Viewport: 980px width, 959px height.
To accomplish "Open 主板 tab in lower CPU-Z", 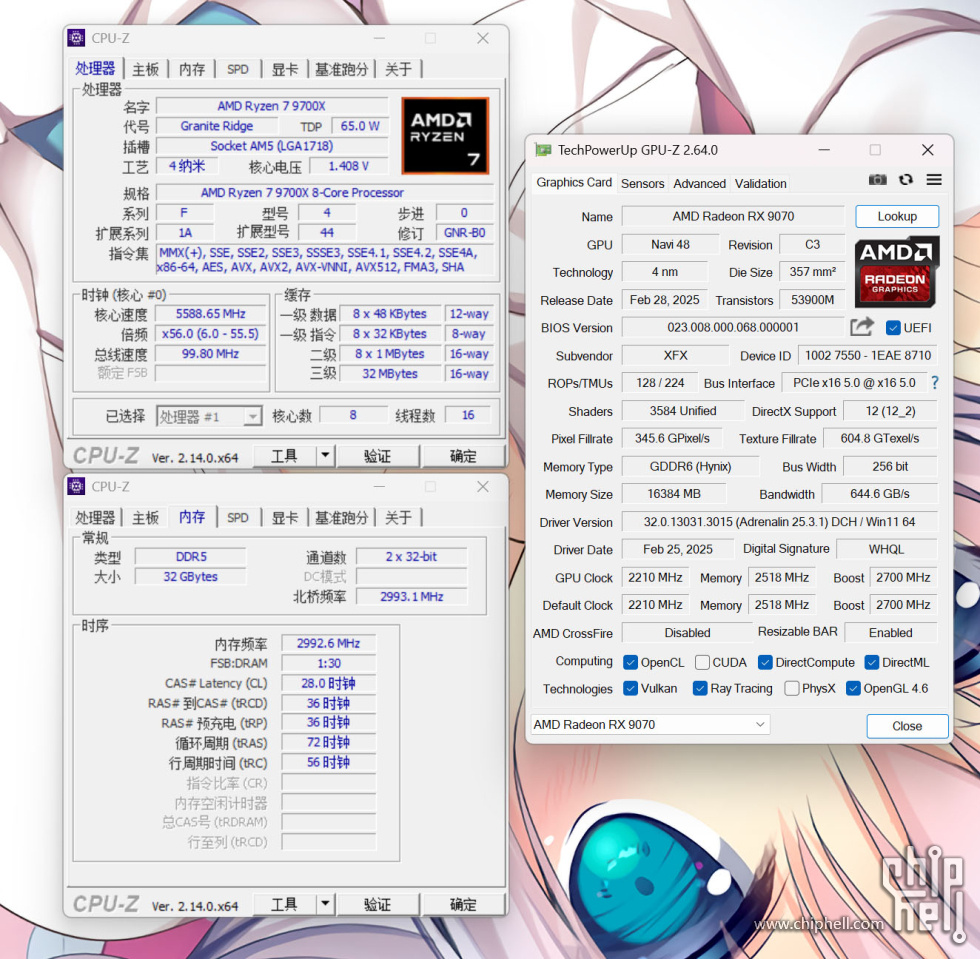I will click(x=146, y=517).
